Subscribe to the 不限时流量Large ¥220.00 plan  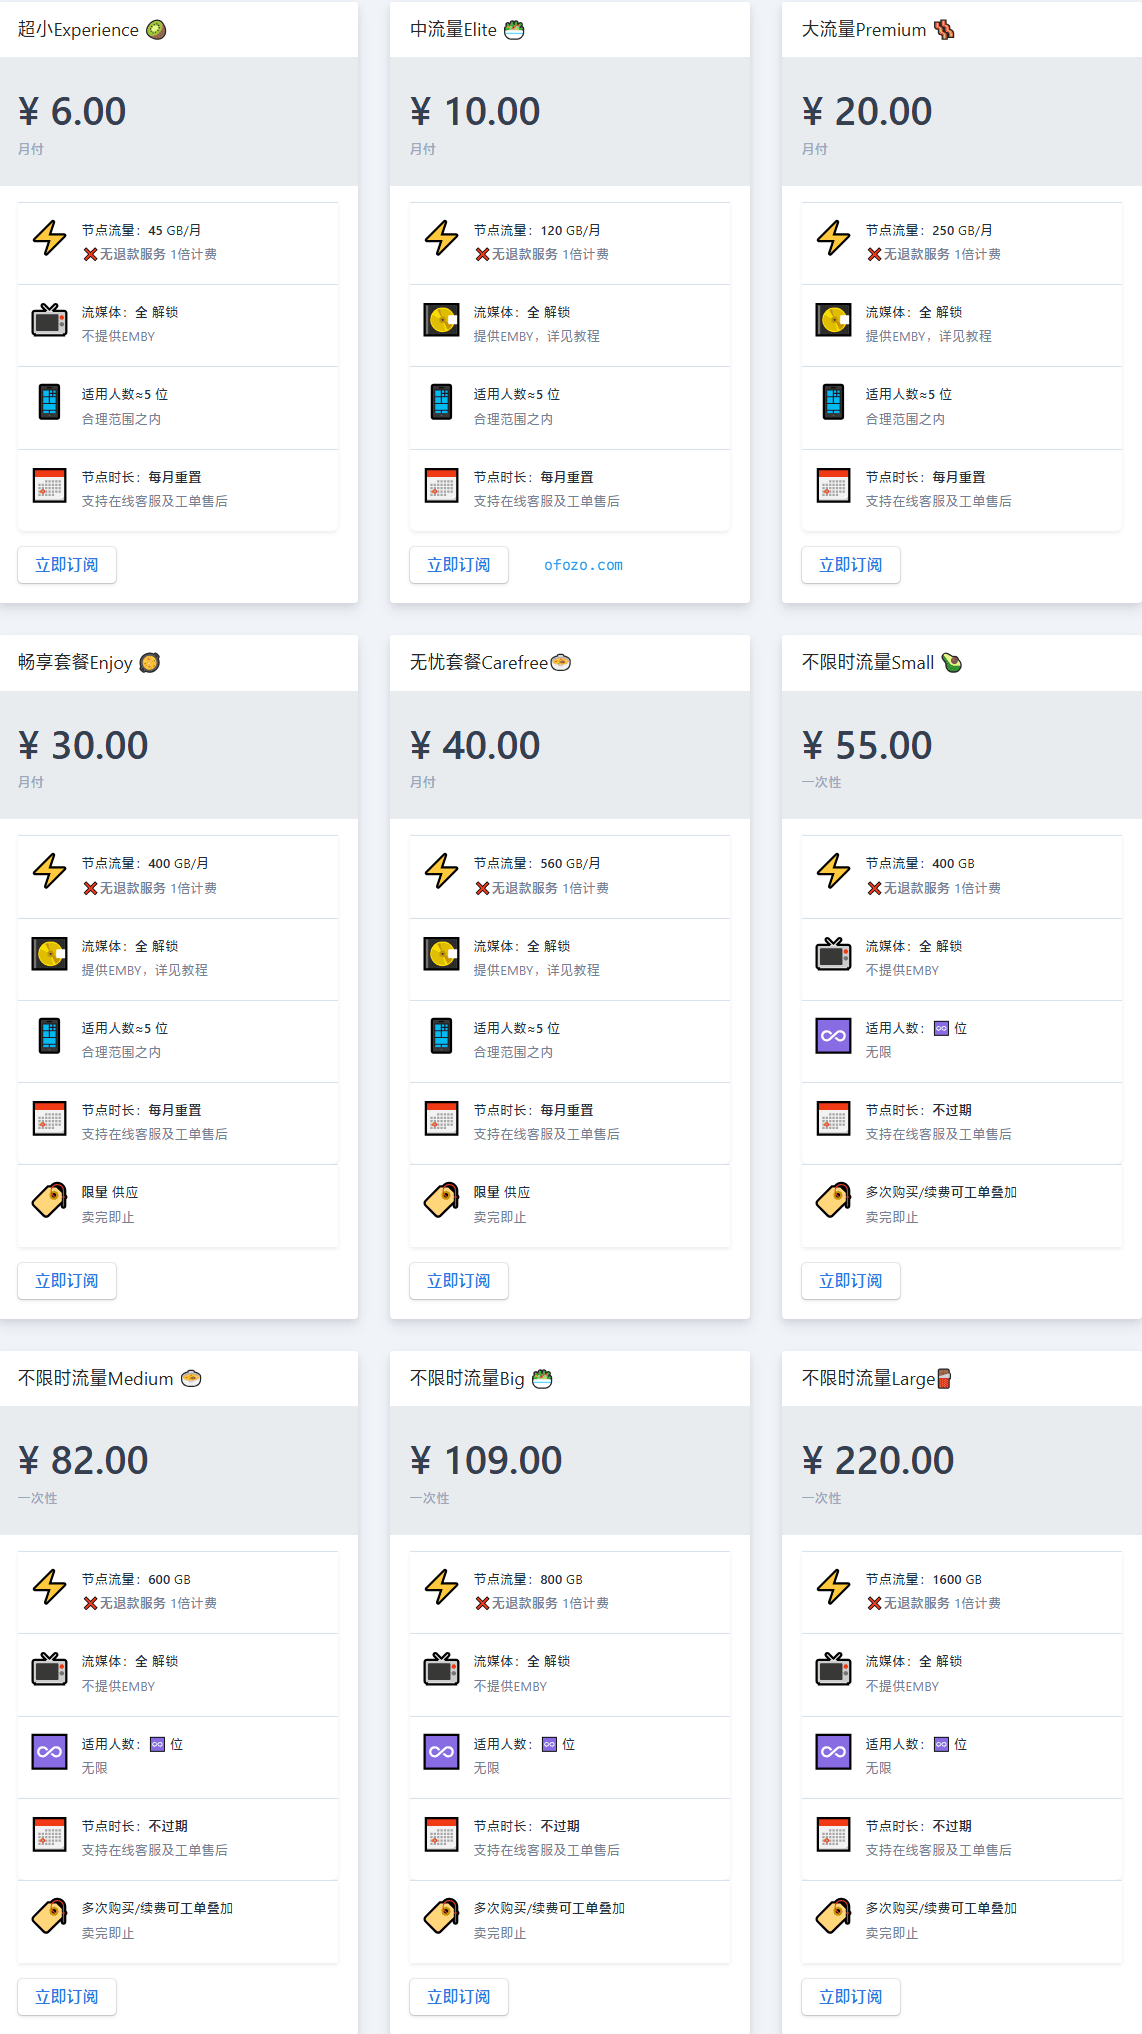[x=851, y=1997]
